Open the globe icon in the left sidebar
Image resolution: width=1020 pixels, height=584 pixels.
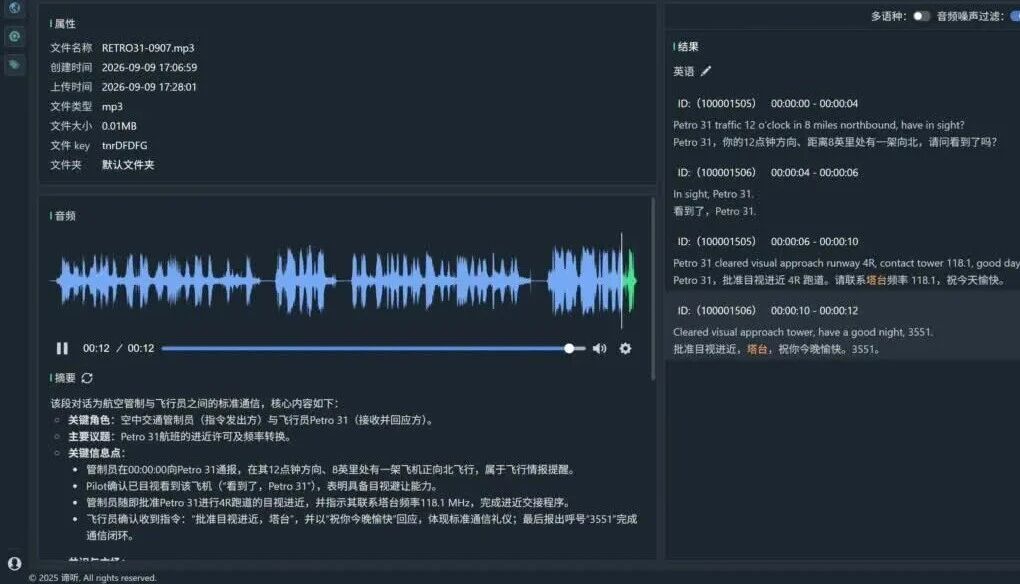(14, 8)
